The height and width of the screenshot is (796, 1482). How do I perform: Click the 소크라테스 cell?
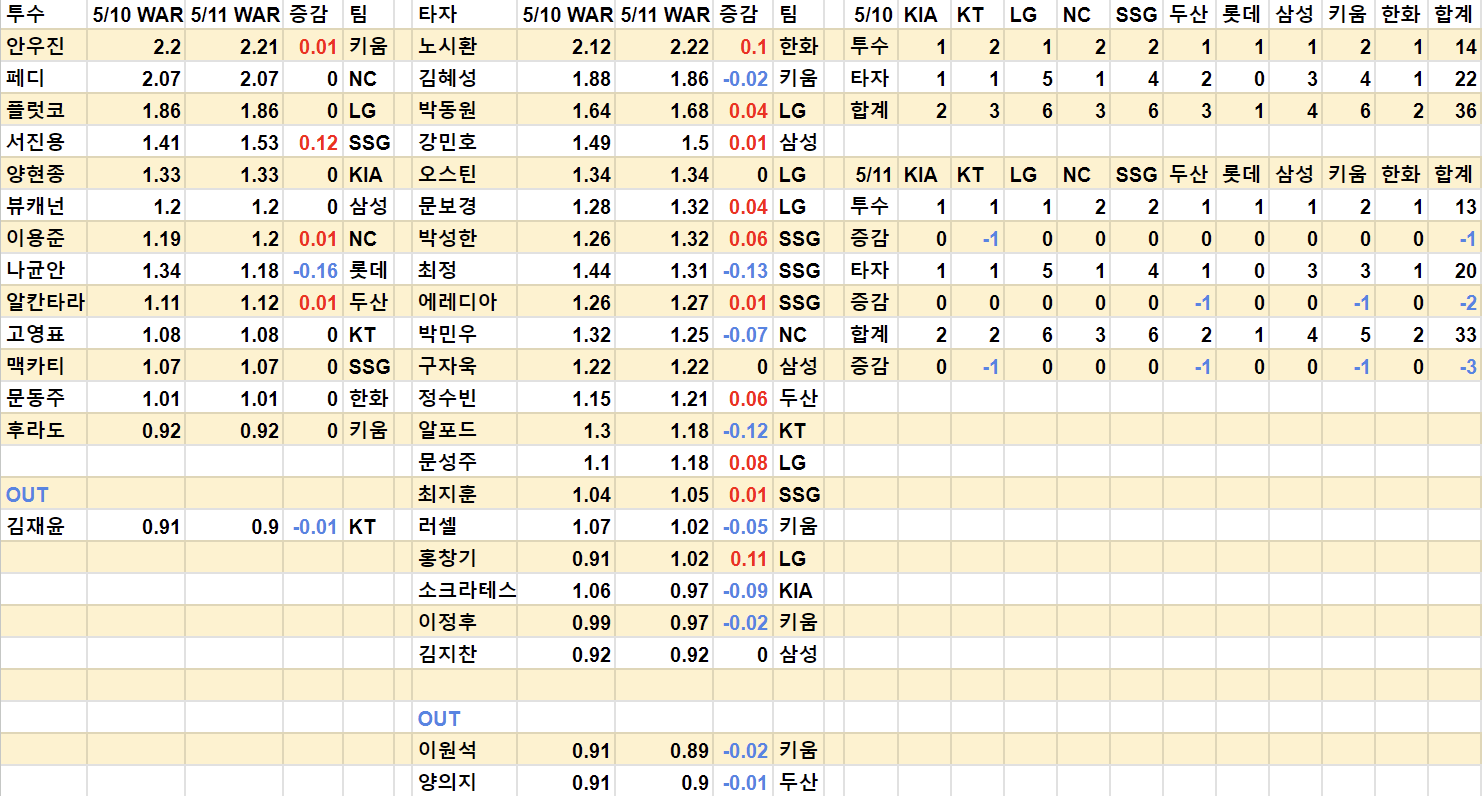click(467, 590)
